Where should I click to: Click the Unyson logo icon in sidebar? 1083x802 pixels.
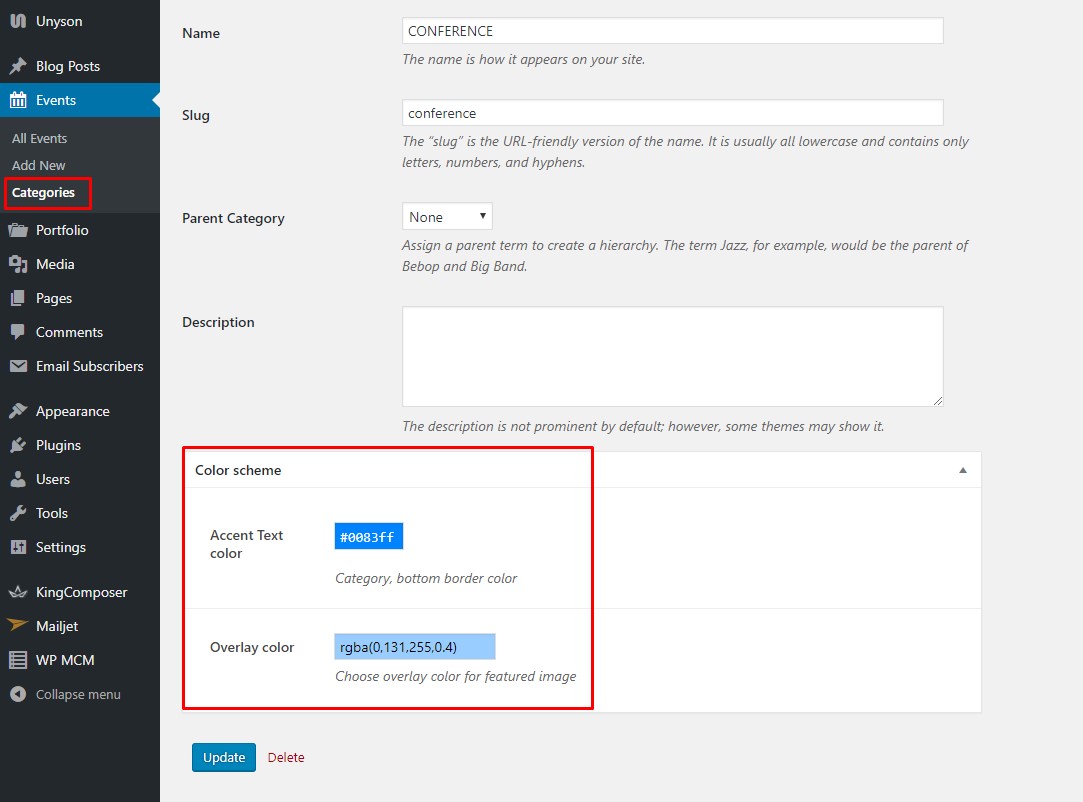click(17, 21)
